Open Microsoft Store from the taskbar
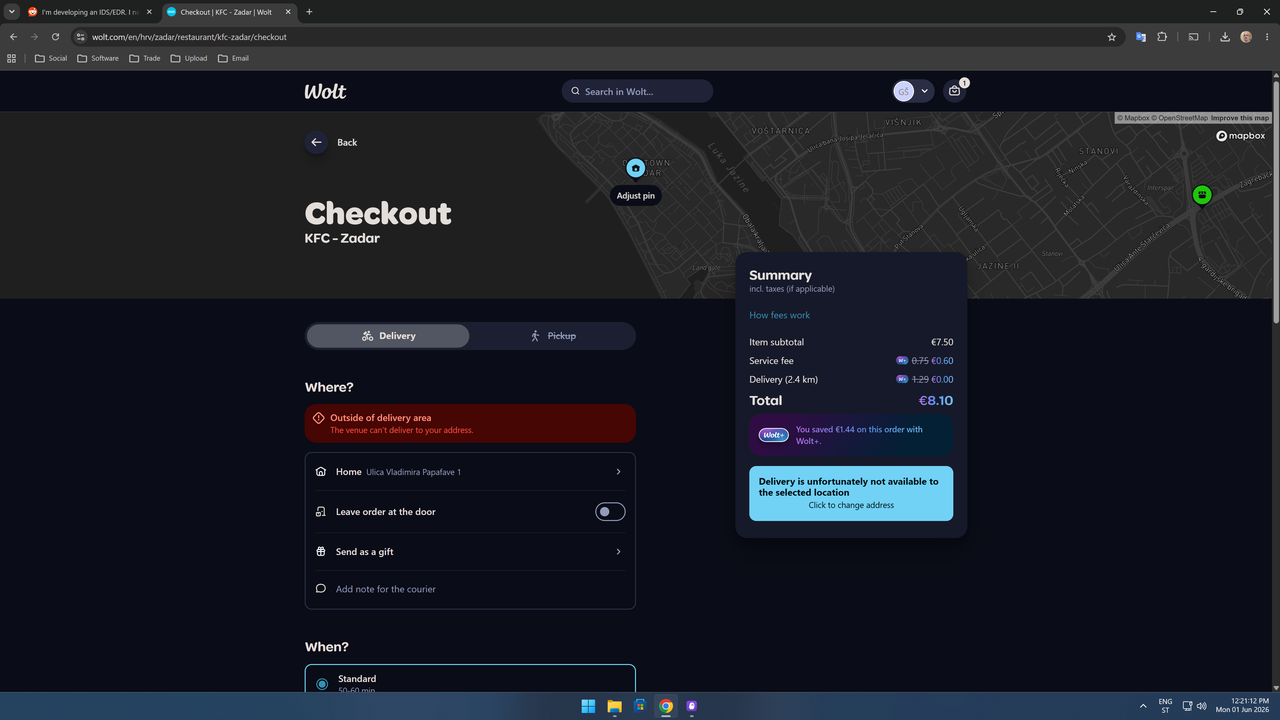This screenshot has width=1280, height=720. point(640,706)
